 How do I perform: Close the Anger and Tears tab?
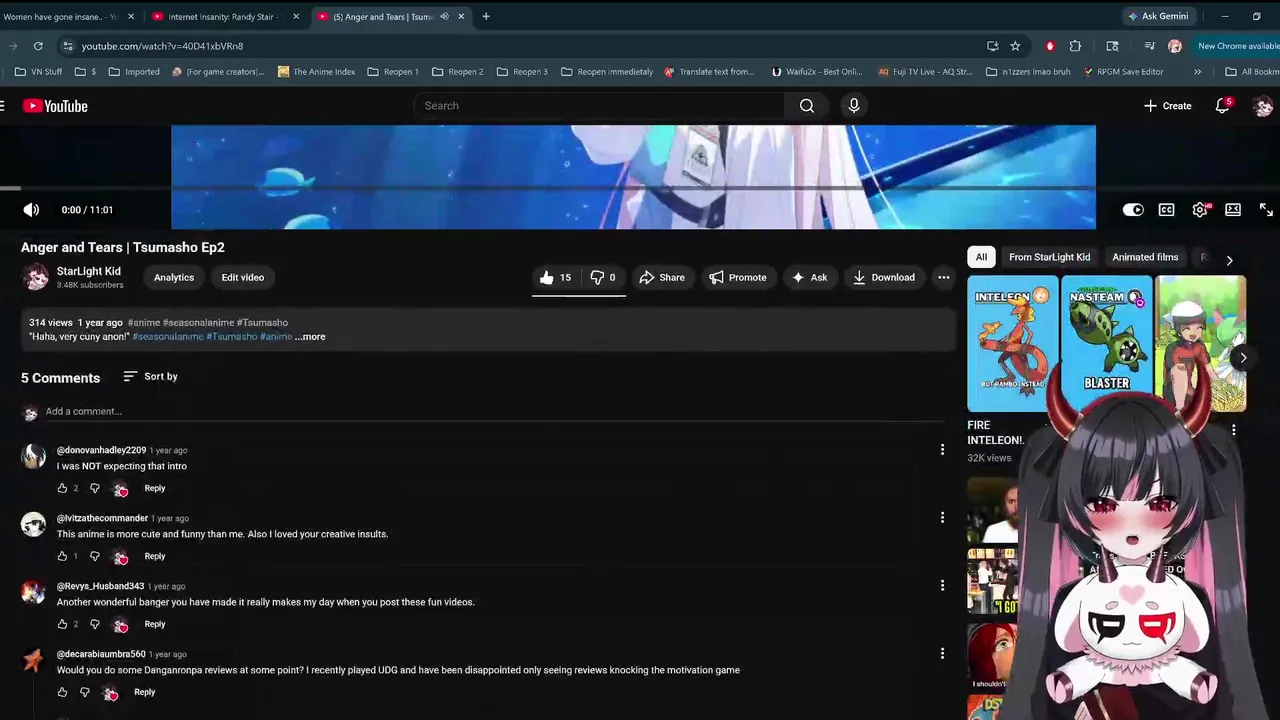coord(461,16)
